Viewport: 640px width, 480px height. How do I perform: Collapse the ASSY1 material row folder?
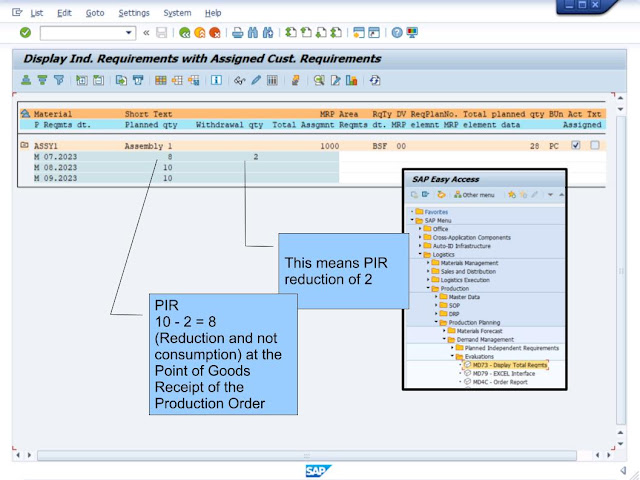tap(24, 145)
